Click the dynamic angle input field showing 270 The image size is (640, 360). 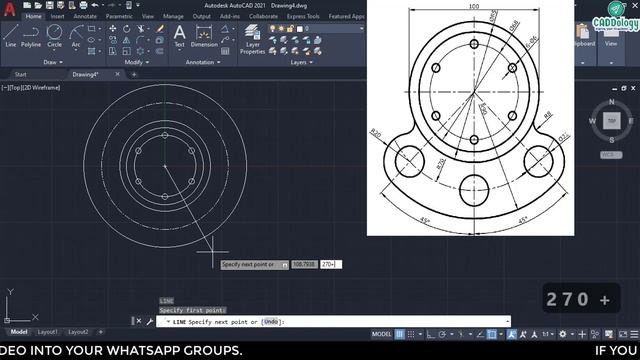pos(331,264)
